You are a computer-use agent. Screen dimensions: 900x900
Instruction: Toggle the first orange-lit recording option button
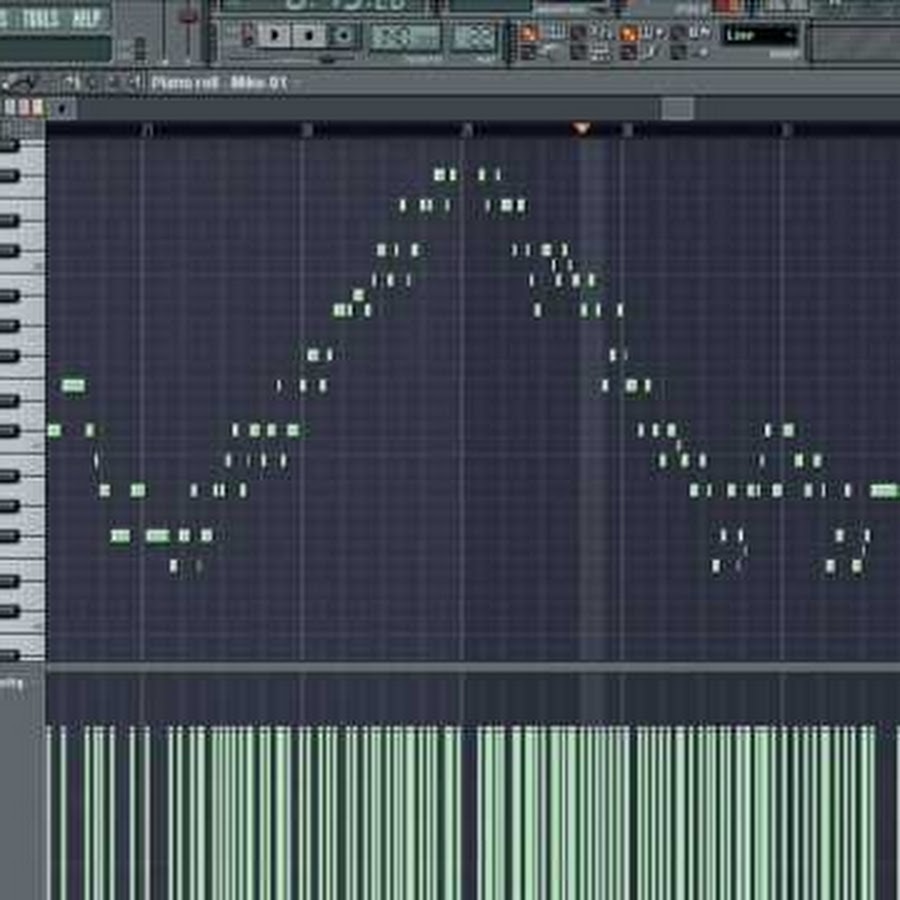[x=529, y=33]
